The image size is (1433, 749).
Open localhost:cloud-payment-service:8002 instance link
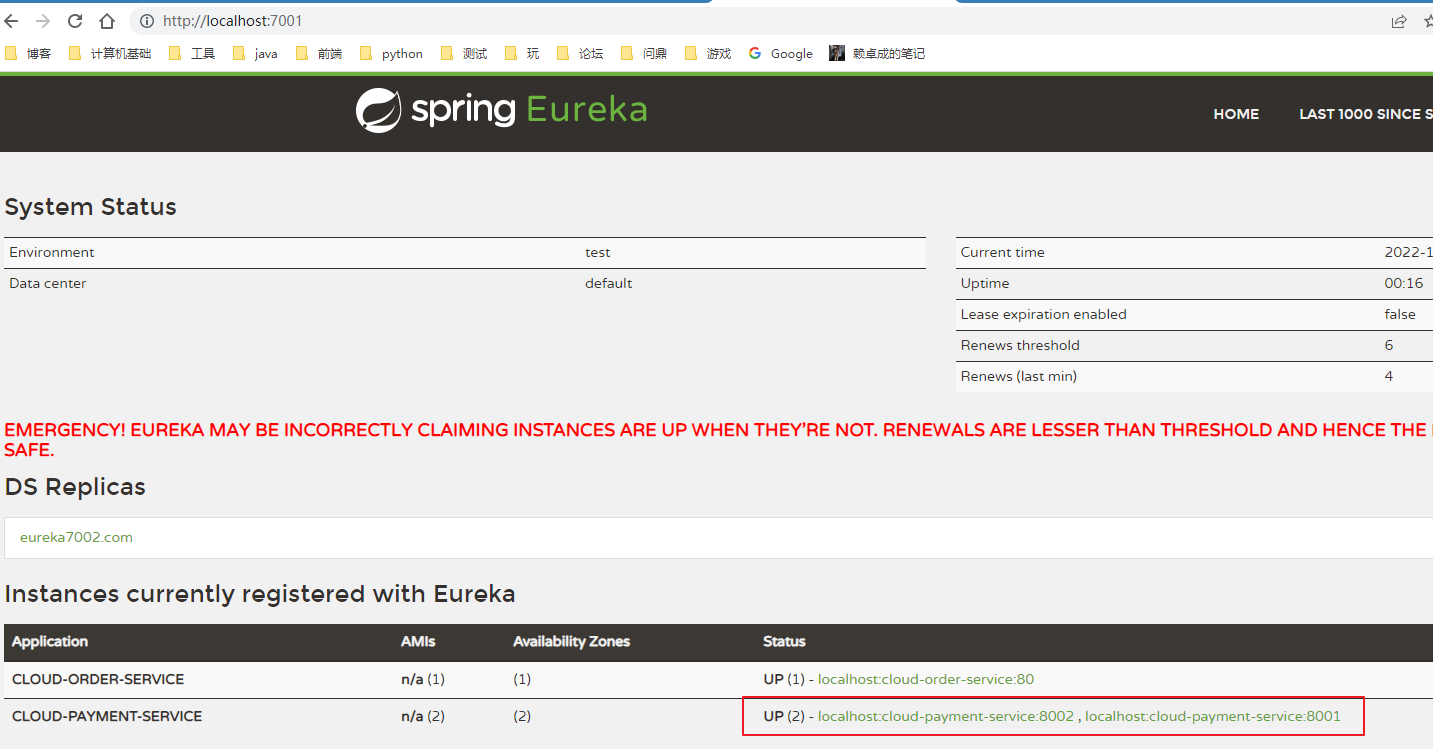coord(946,716)
